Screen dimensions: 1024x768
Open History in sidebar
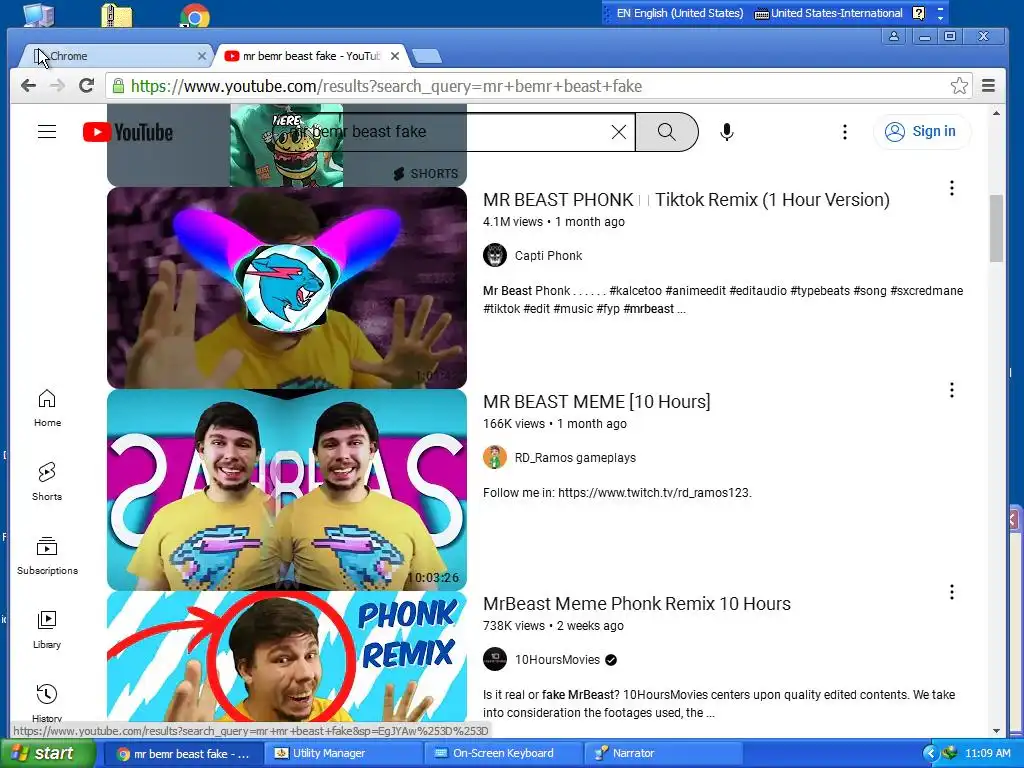click(x=47, y=703)
